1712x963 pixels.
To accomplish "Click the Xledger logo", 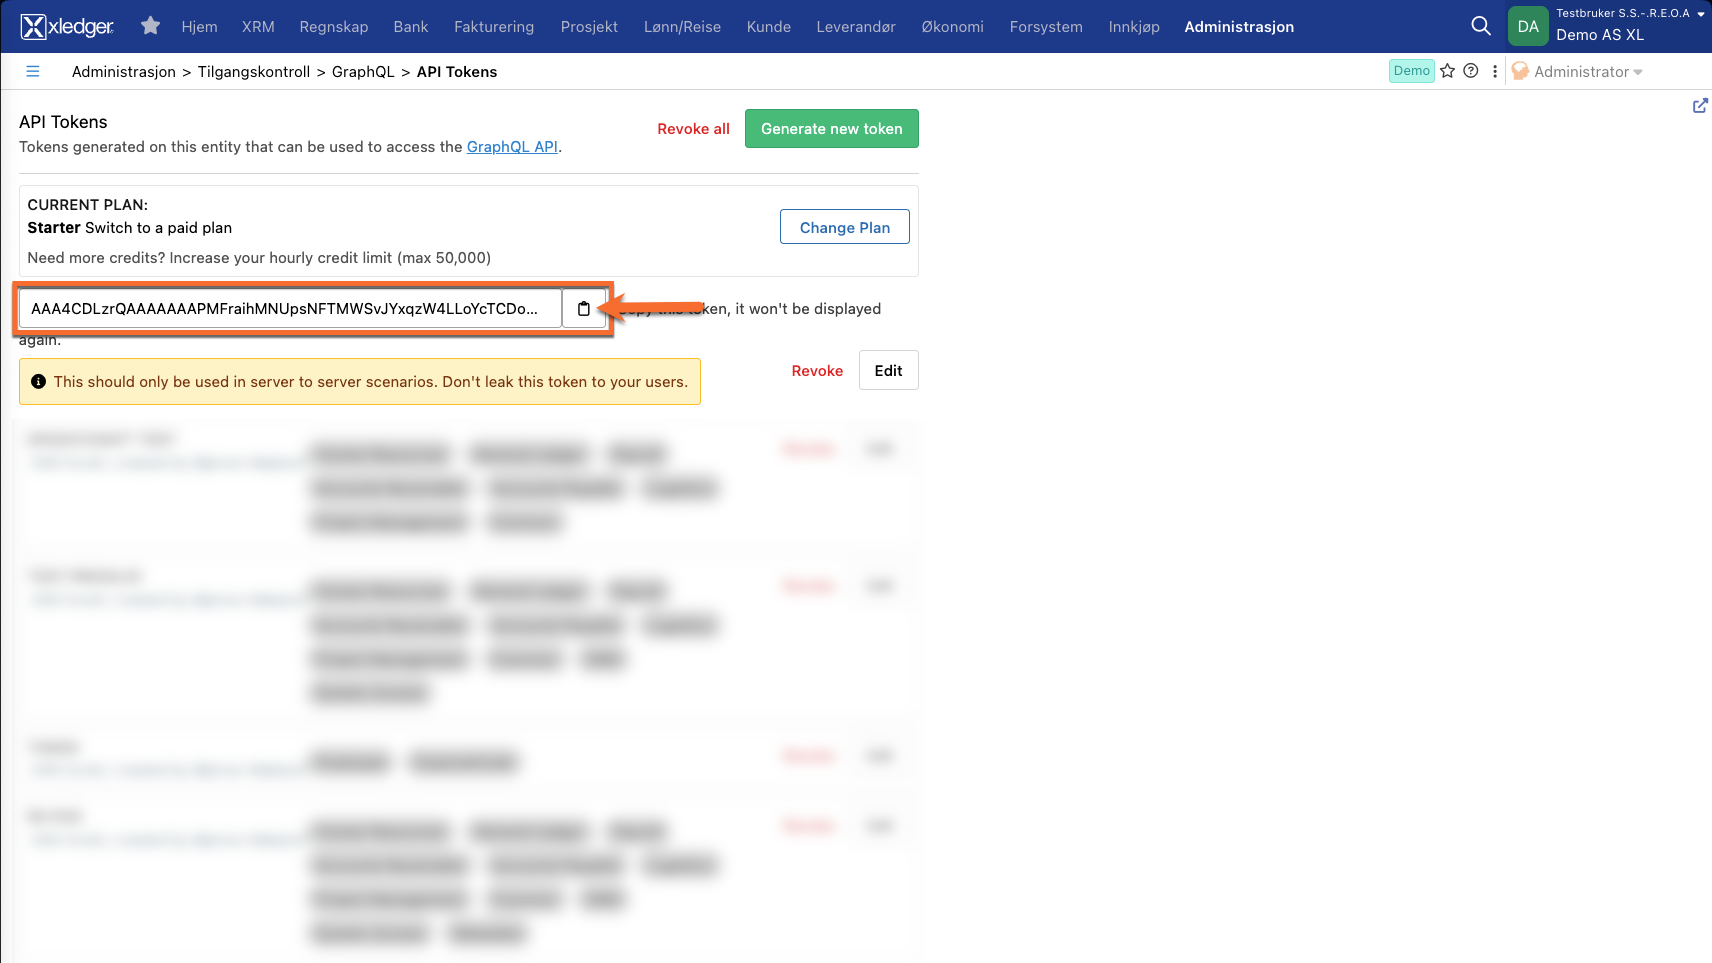I will 67,27.
